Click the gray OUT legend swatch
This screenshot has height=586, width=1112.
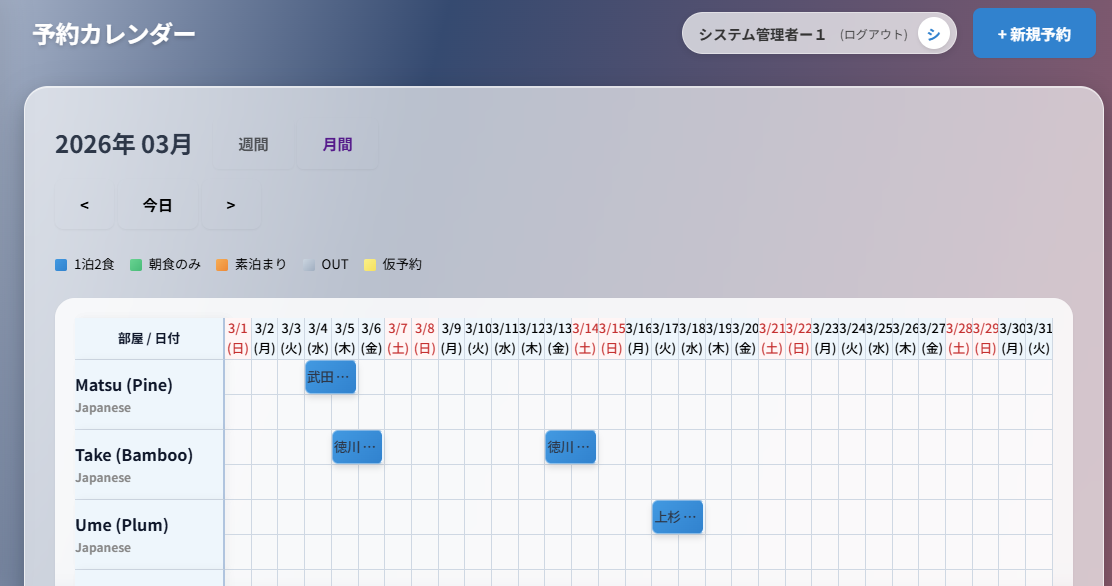(x=309, y=265)
